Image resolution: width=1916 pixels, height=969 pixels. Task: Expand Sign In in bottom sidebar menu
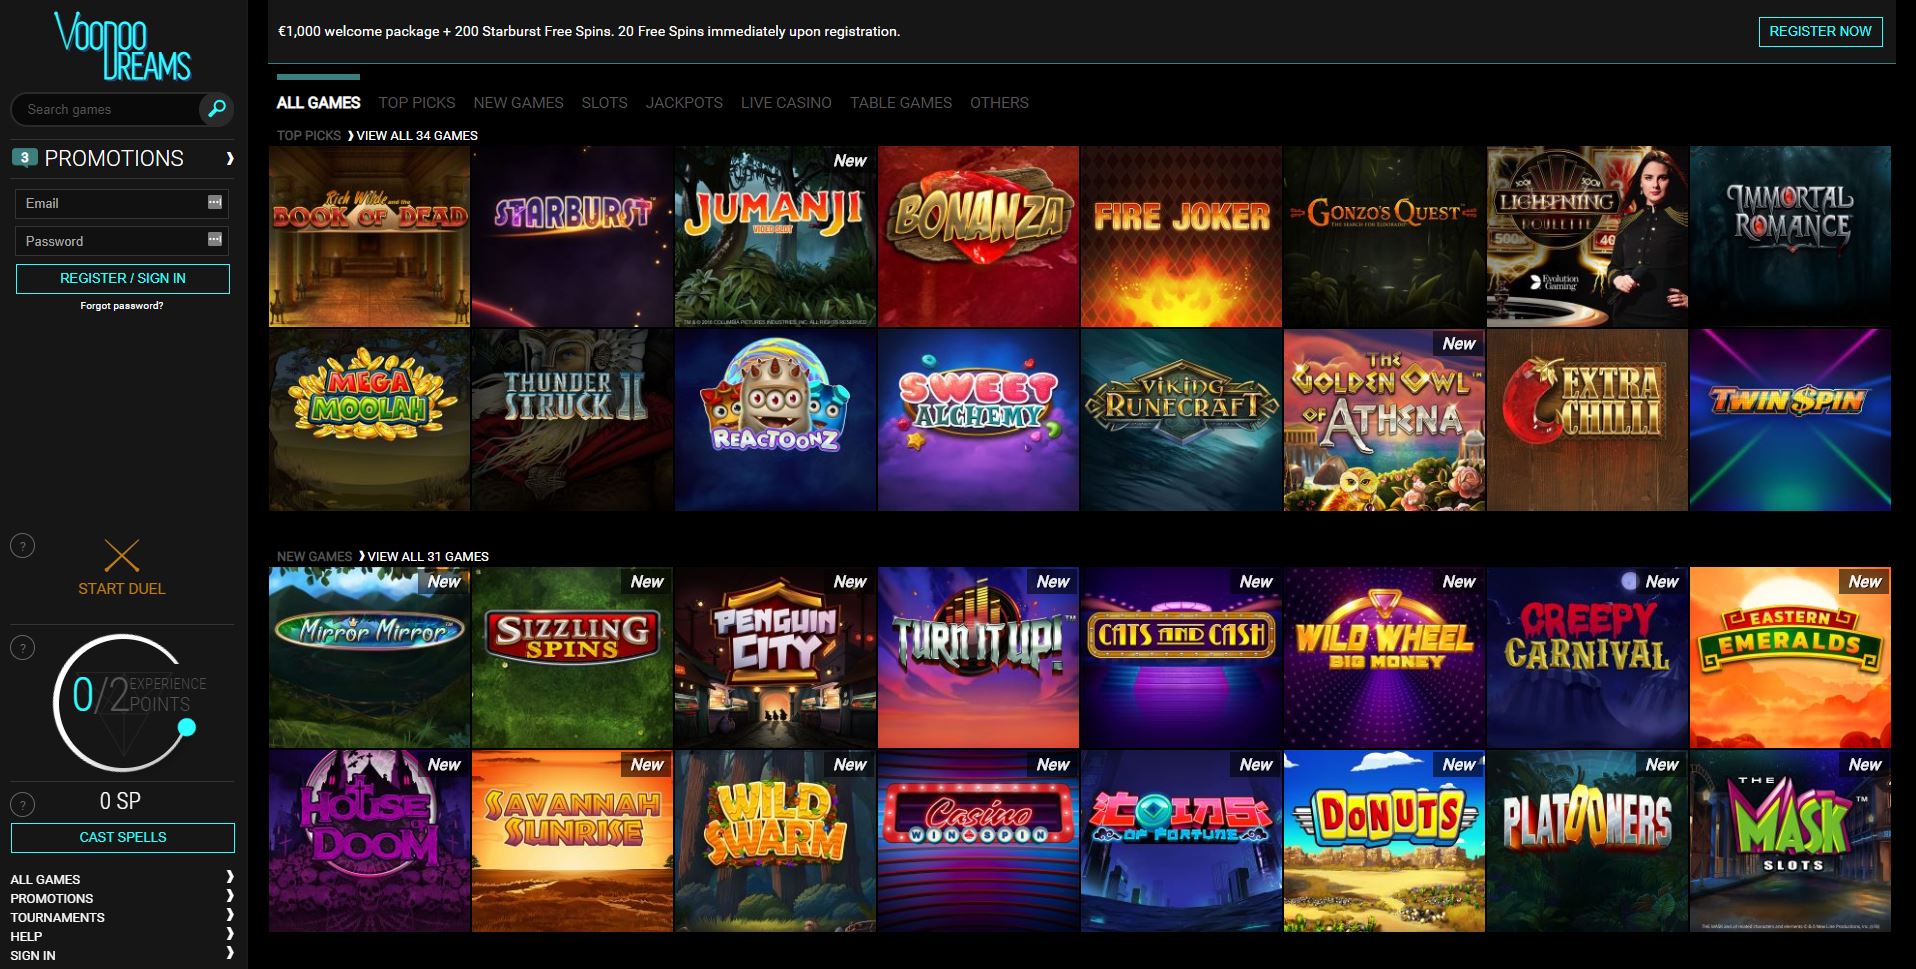tap(230, 953)
